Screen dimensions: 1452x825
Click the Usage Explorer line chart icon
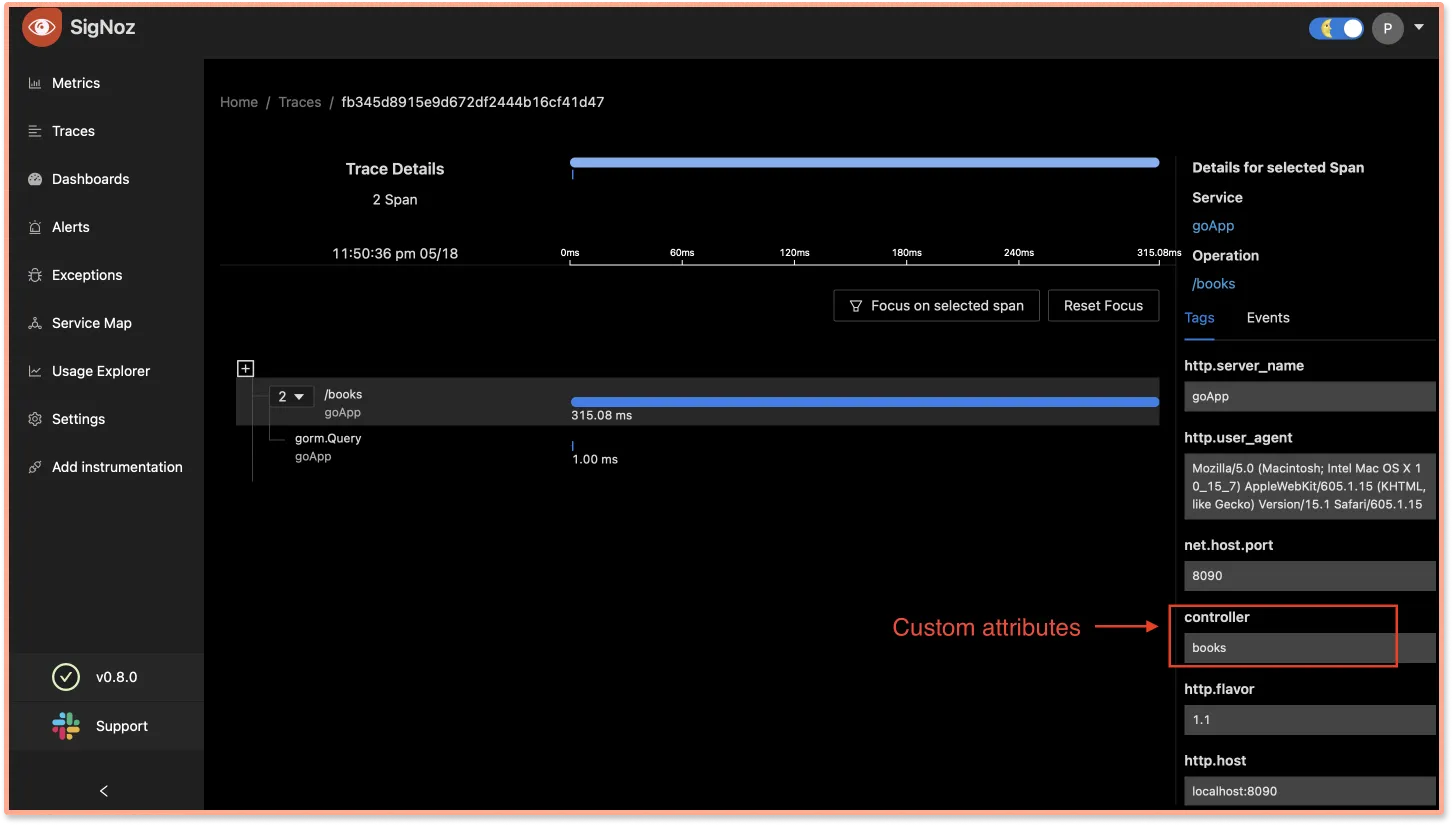pos(35,371)
